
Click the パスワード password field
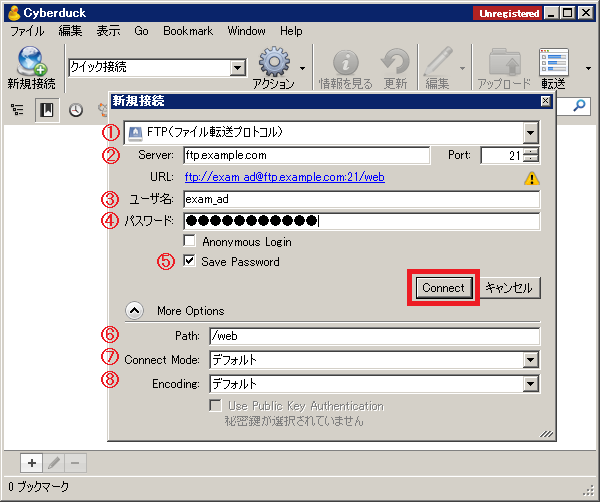[x=362, y=221]
